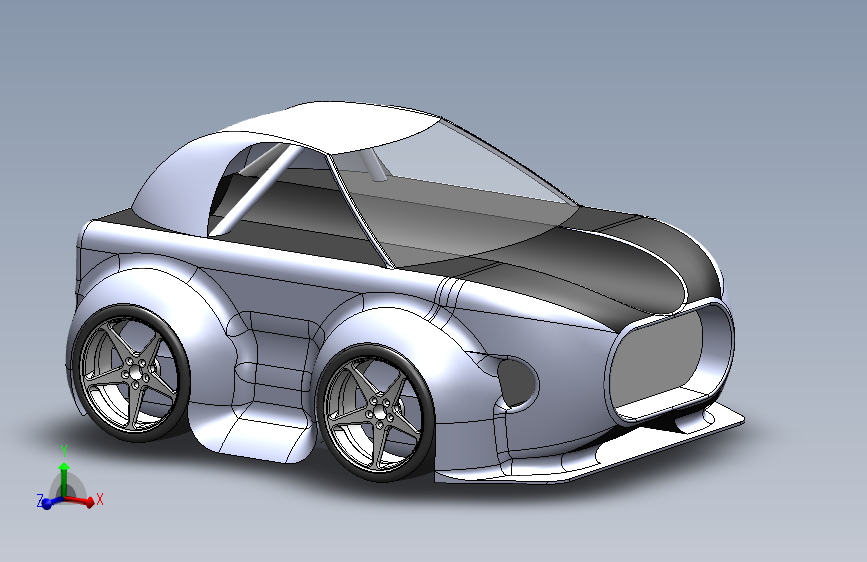Select the round fog light opening
Image resolution: width=867 pixels, height=562 pixels.
coord(518,383)
